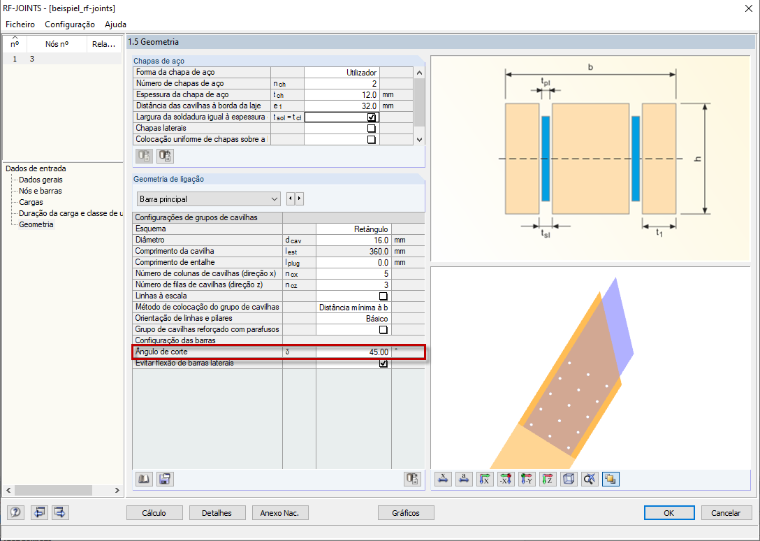Click the Forma da chapa de aço Utilizador cell

pyautogui.click(x=342, y=72)
